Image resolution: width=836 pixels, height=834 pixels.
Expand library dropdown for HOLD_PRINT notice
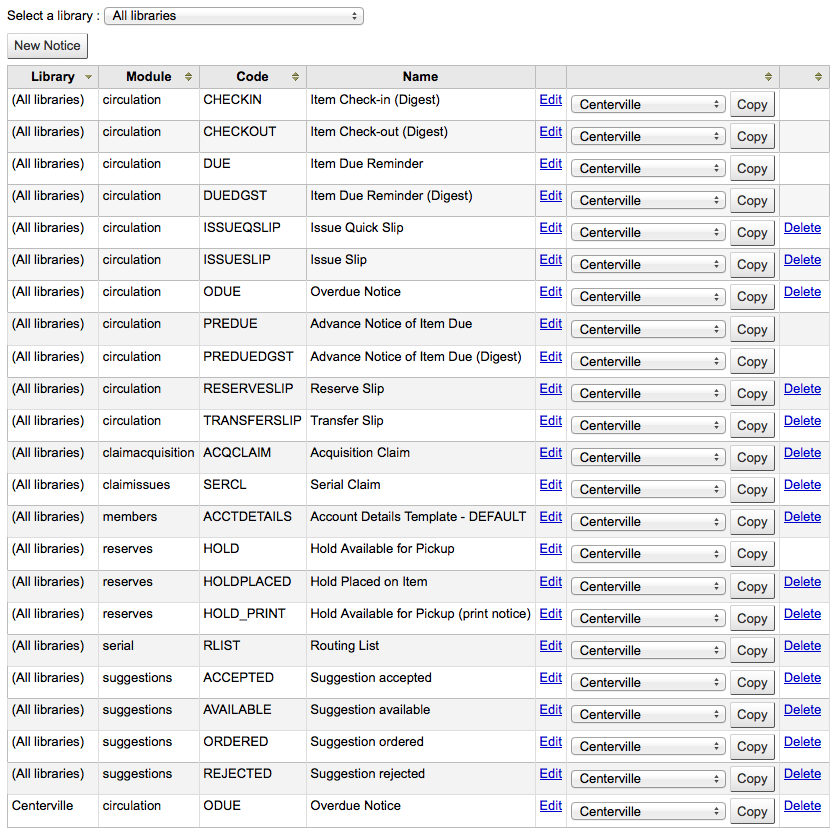pos(648,619)
